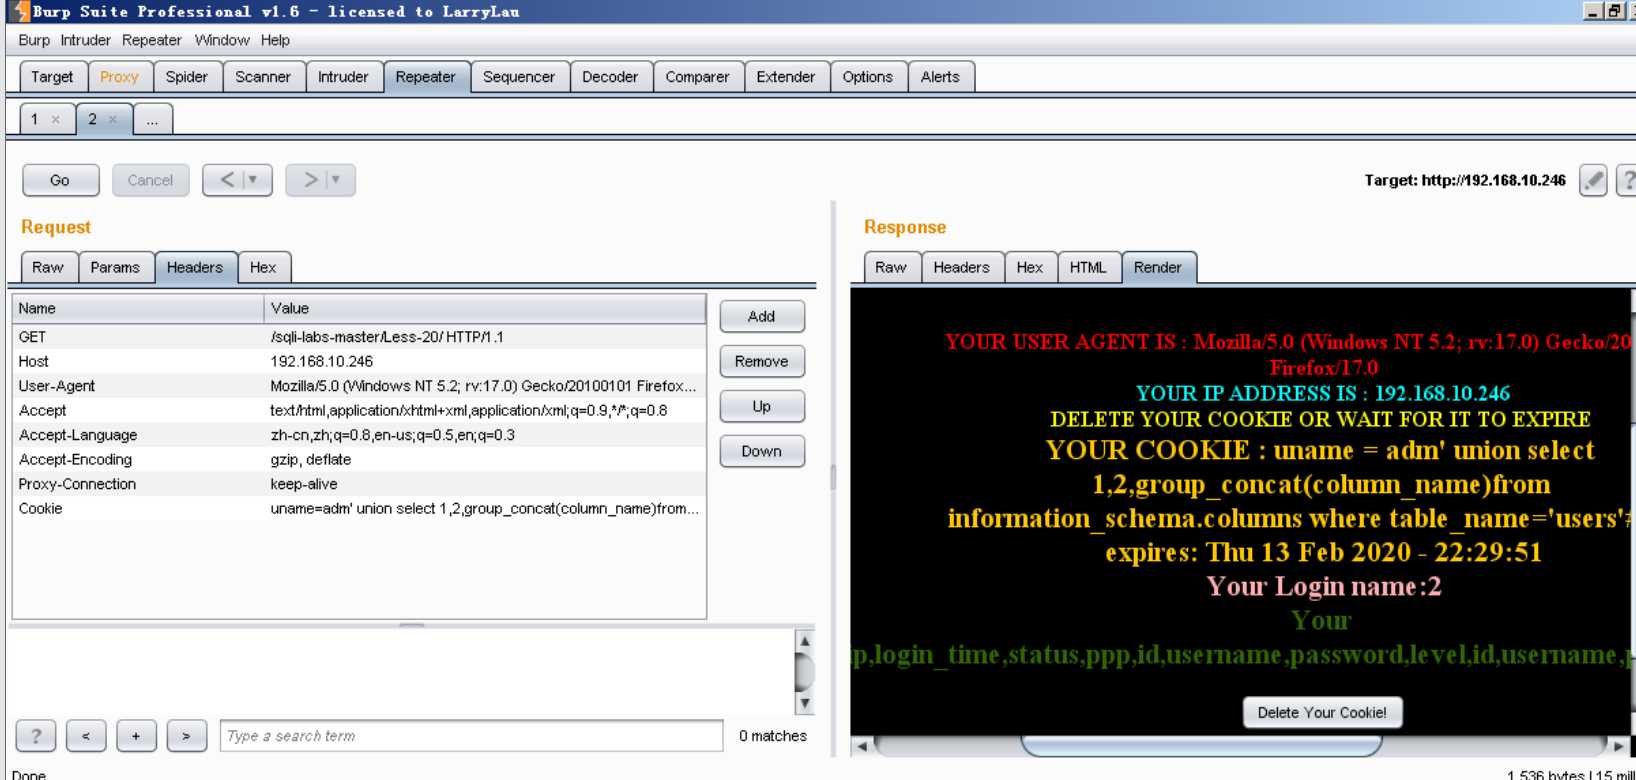Open the help icon beside target
1636x780 pixels.
coord(1626,181)
